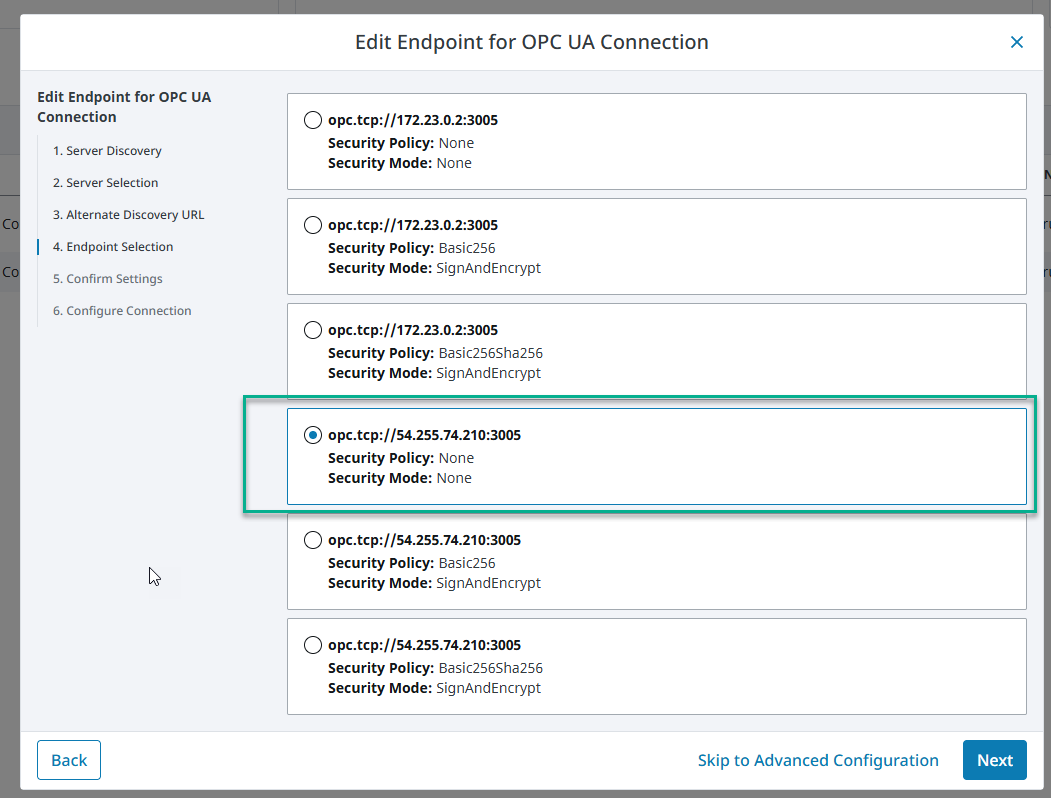Click the Basic256 policy text in the 172.23.0.2 card

pyautogui.click(x=467, y=248)
